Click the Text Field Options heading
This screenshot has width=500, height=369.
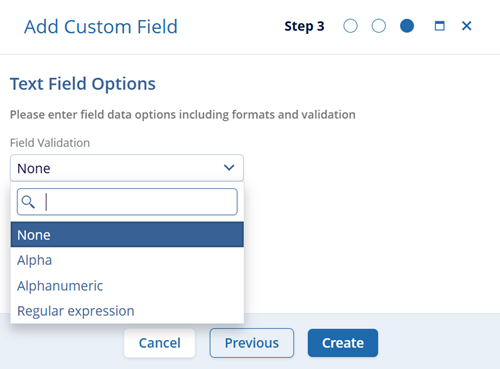83,84
